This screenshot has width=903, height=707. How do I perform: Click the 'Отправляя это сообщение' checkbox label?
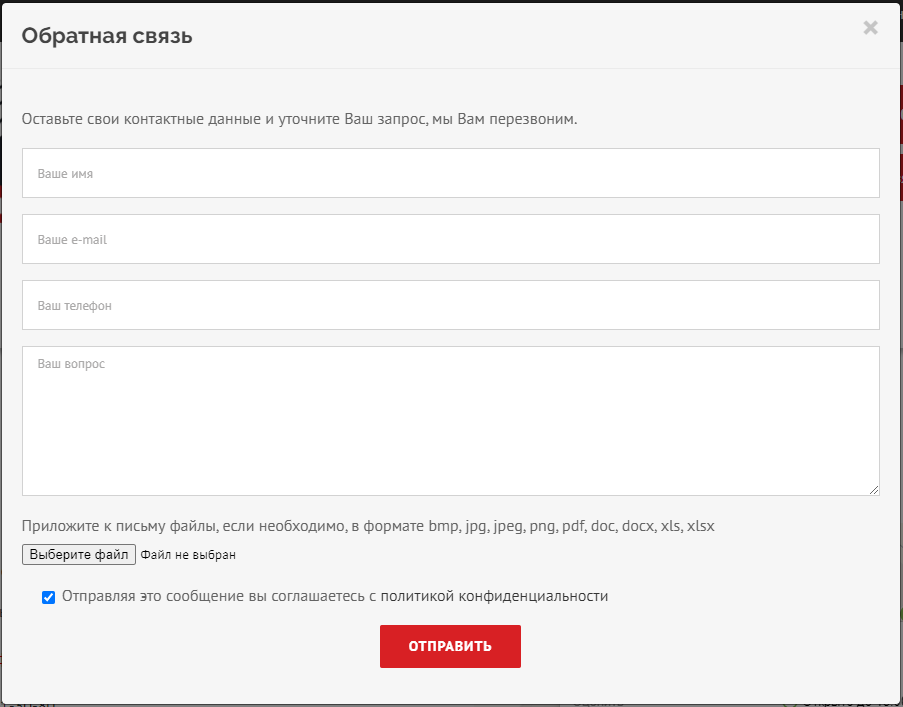coord(200,596)
